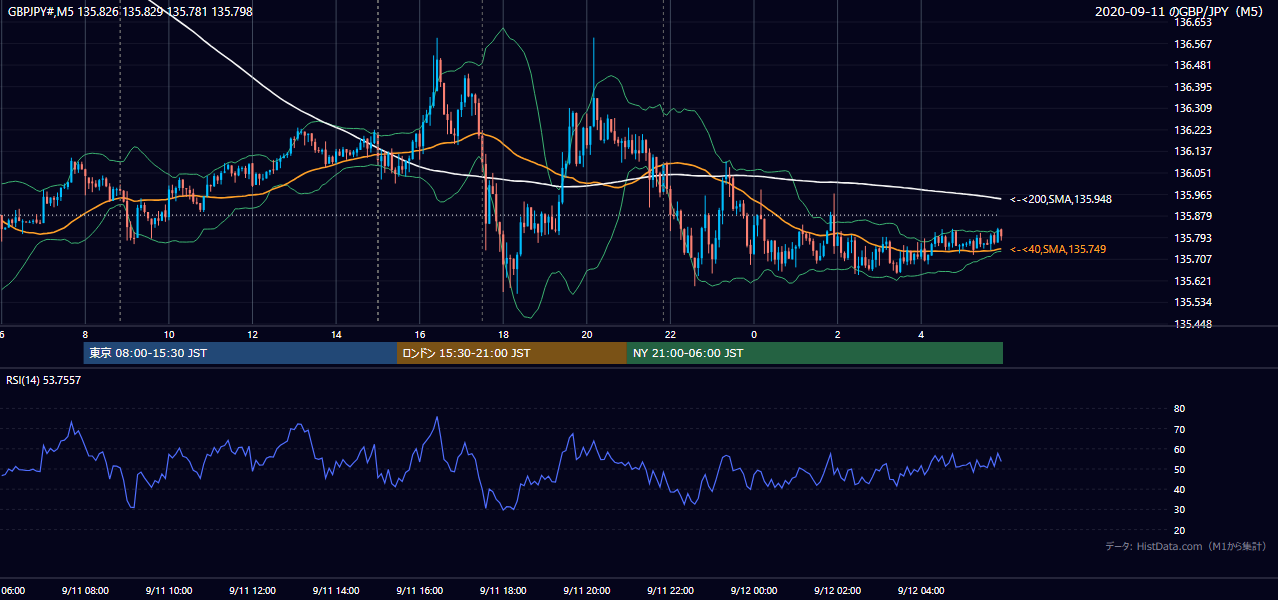1278x600 pixels.
Task: Click the 9/11 08:00 time axis label
Action: pos(84,590)
